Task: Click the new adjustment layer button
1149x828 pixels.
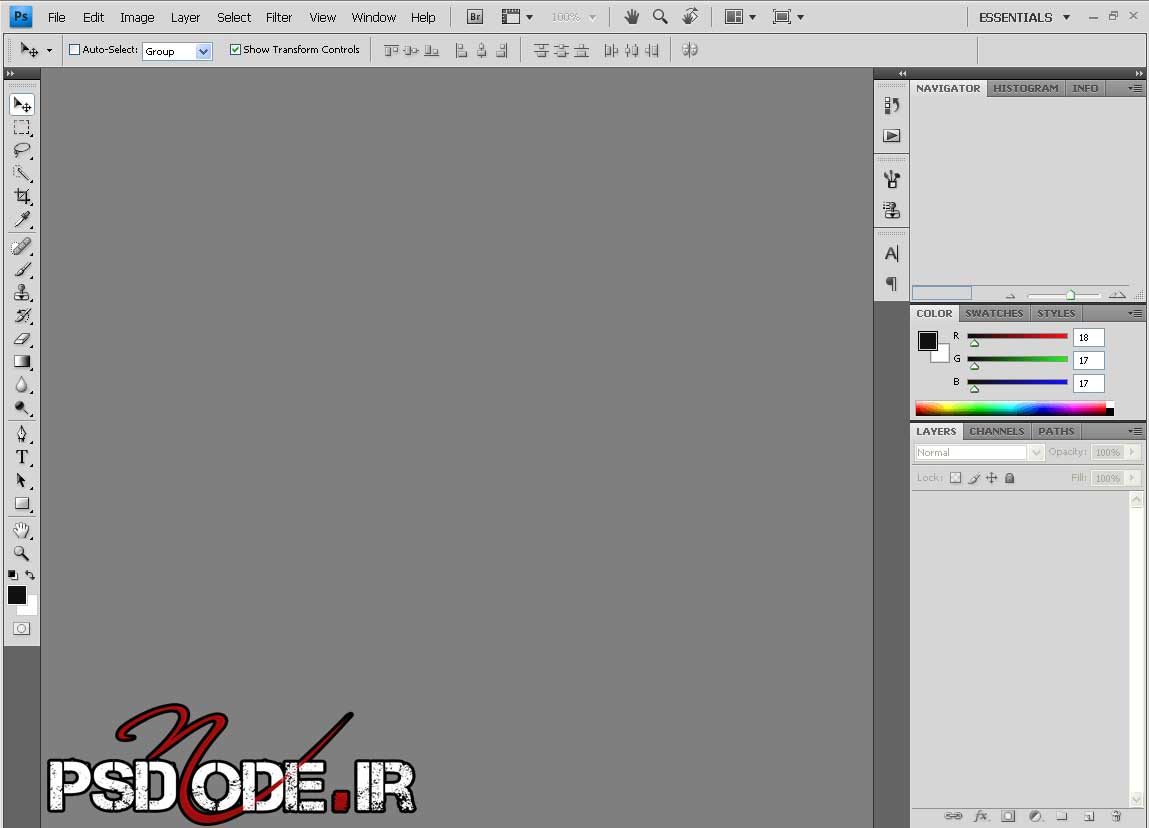Action: point(1035,816)
